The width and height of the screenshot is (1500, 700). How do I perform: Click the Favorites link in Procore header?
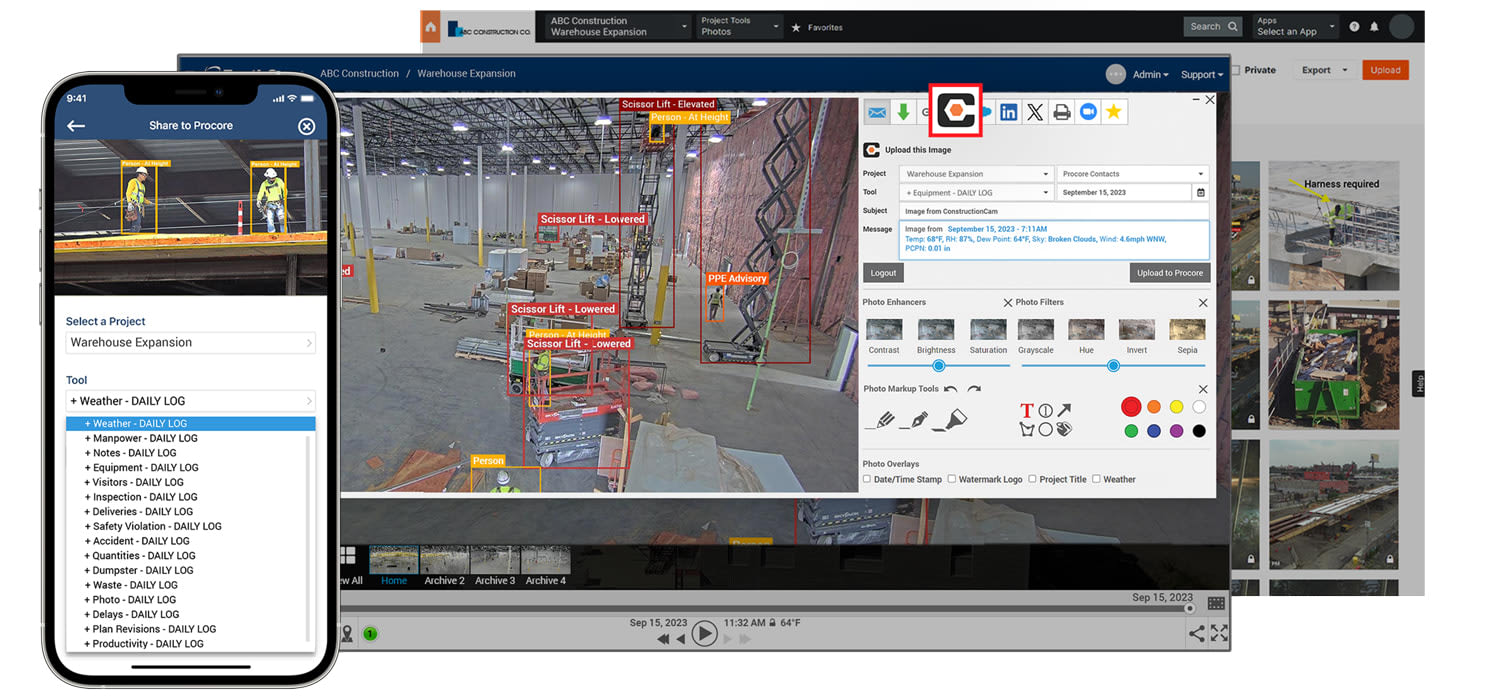817,28
